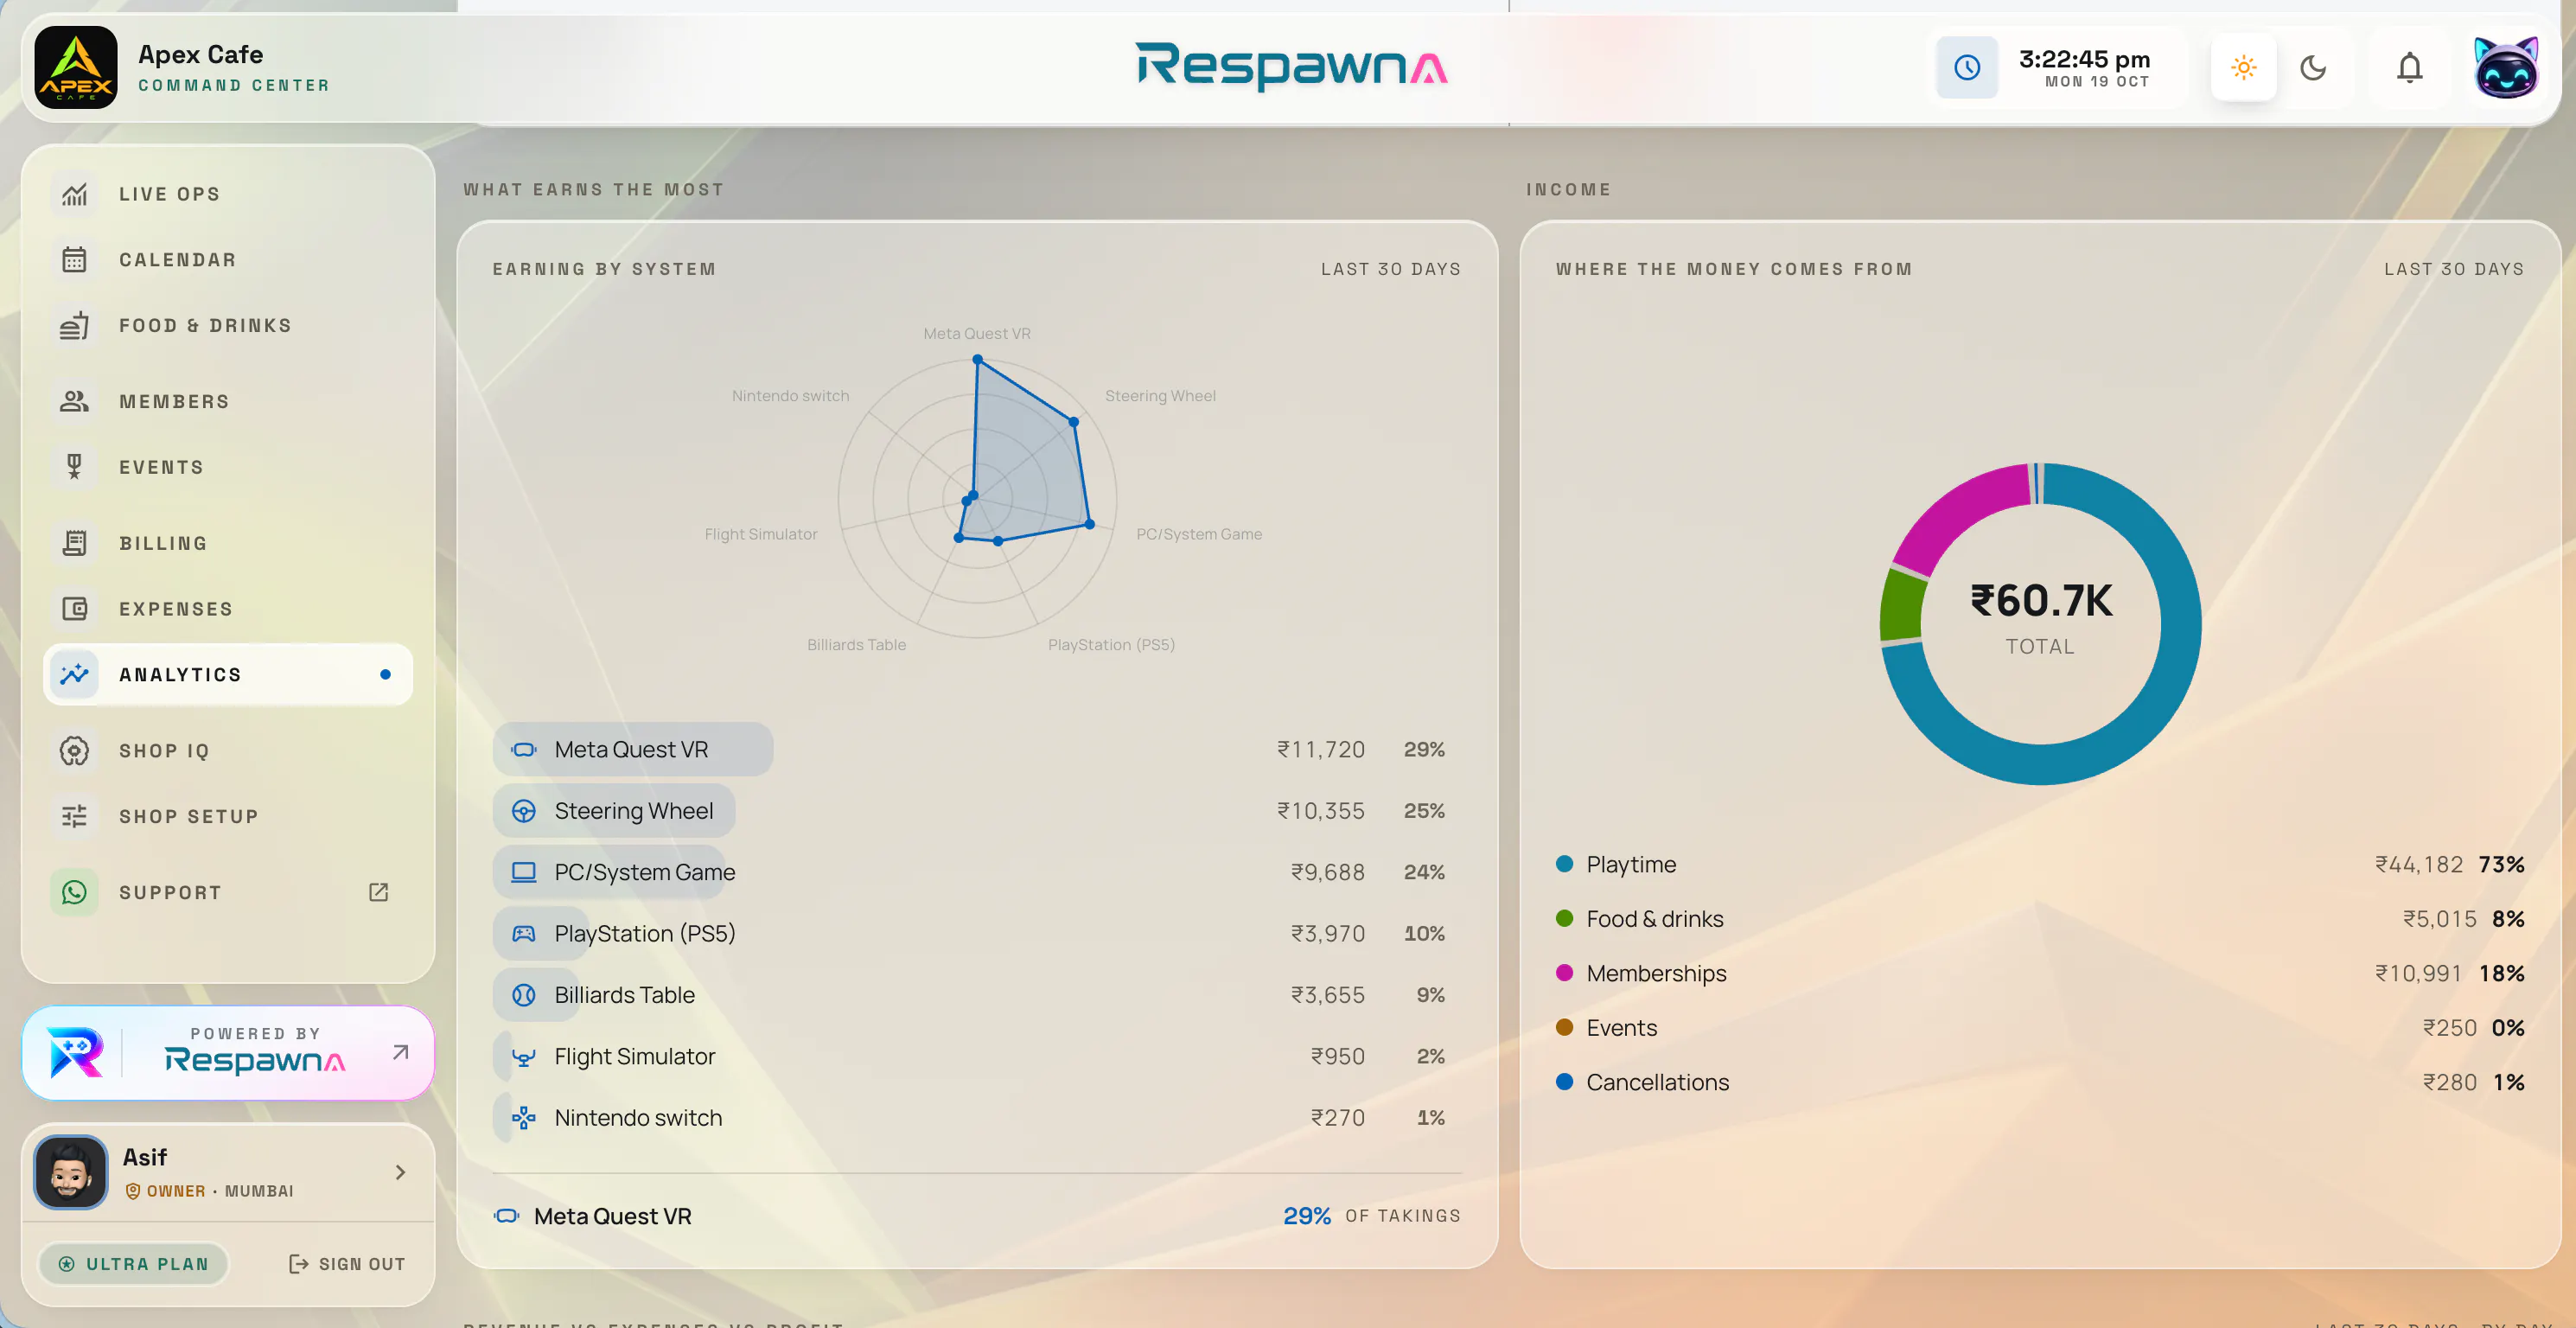Click the PC/System Game laptop icon
The width and height of the screenshot is (2576, 1328).
(524, 872)
